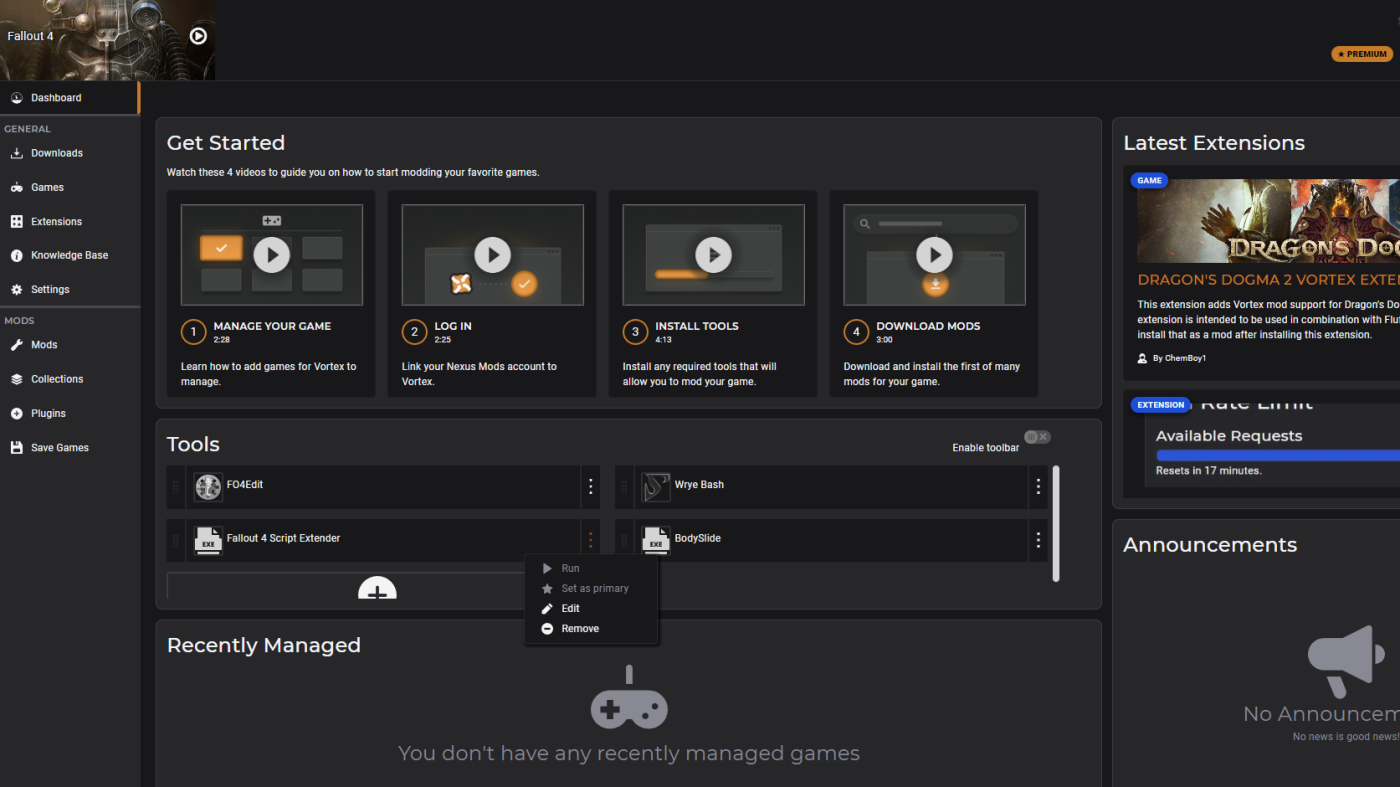Play the Manage Your Game video
This screenshot has height=787, width=1400.
[272, 255]
